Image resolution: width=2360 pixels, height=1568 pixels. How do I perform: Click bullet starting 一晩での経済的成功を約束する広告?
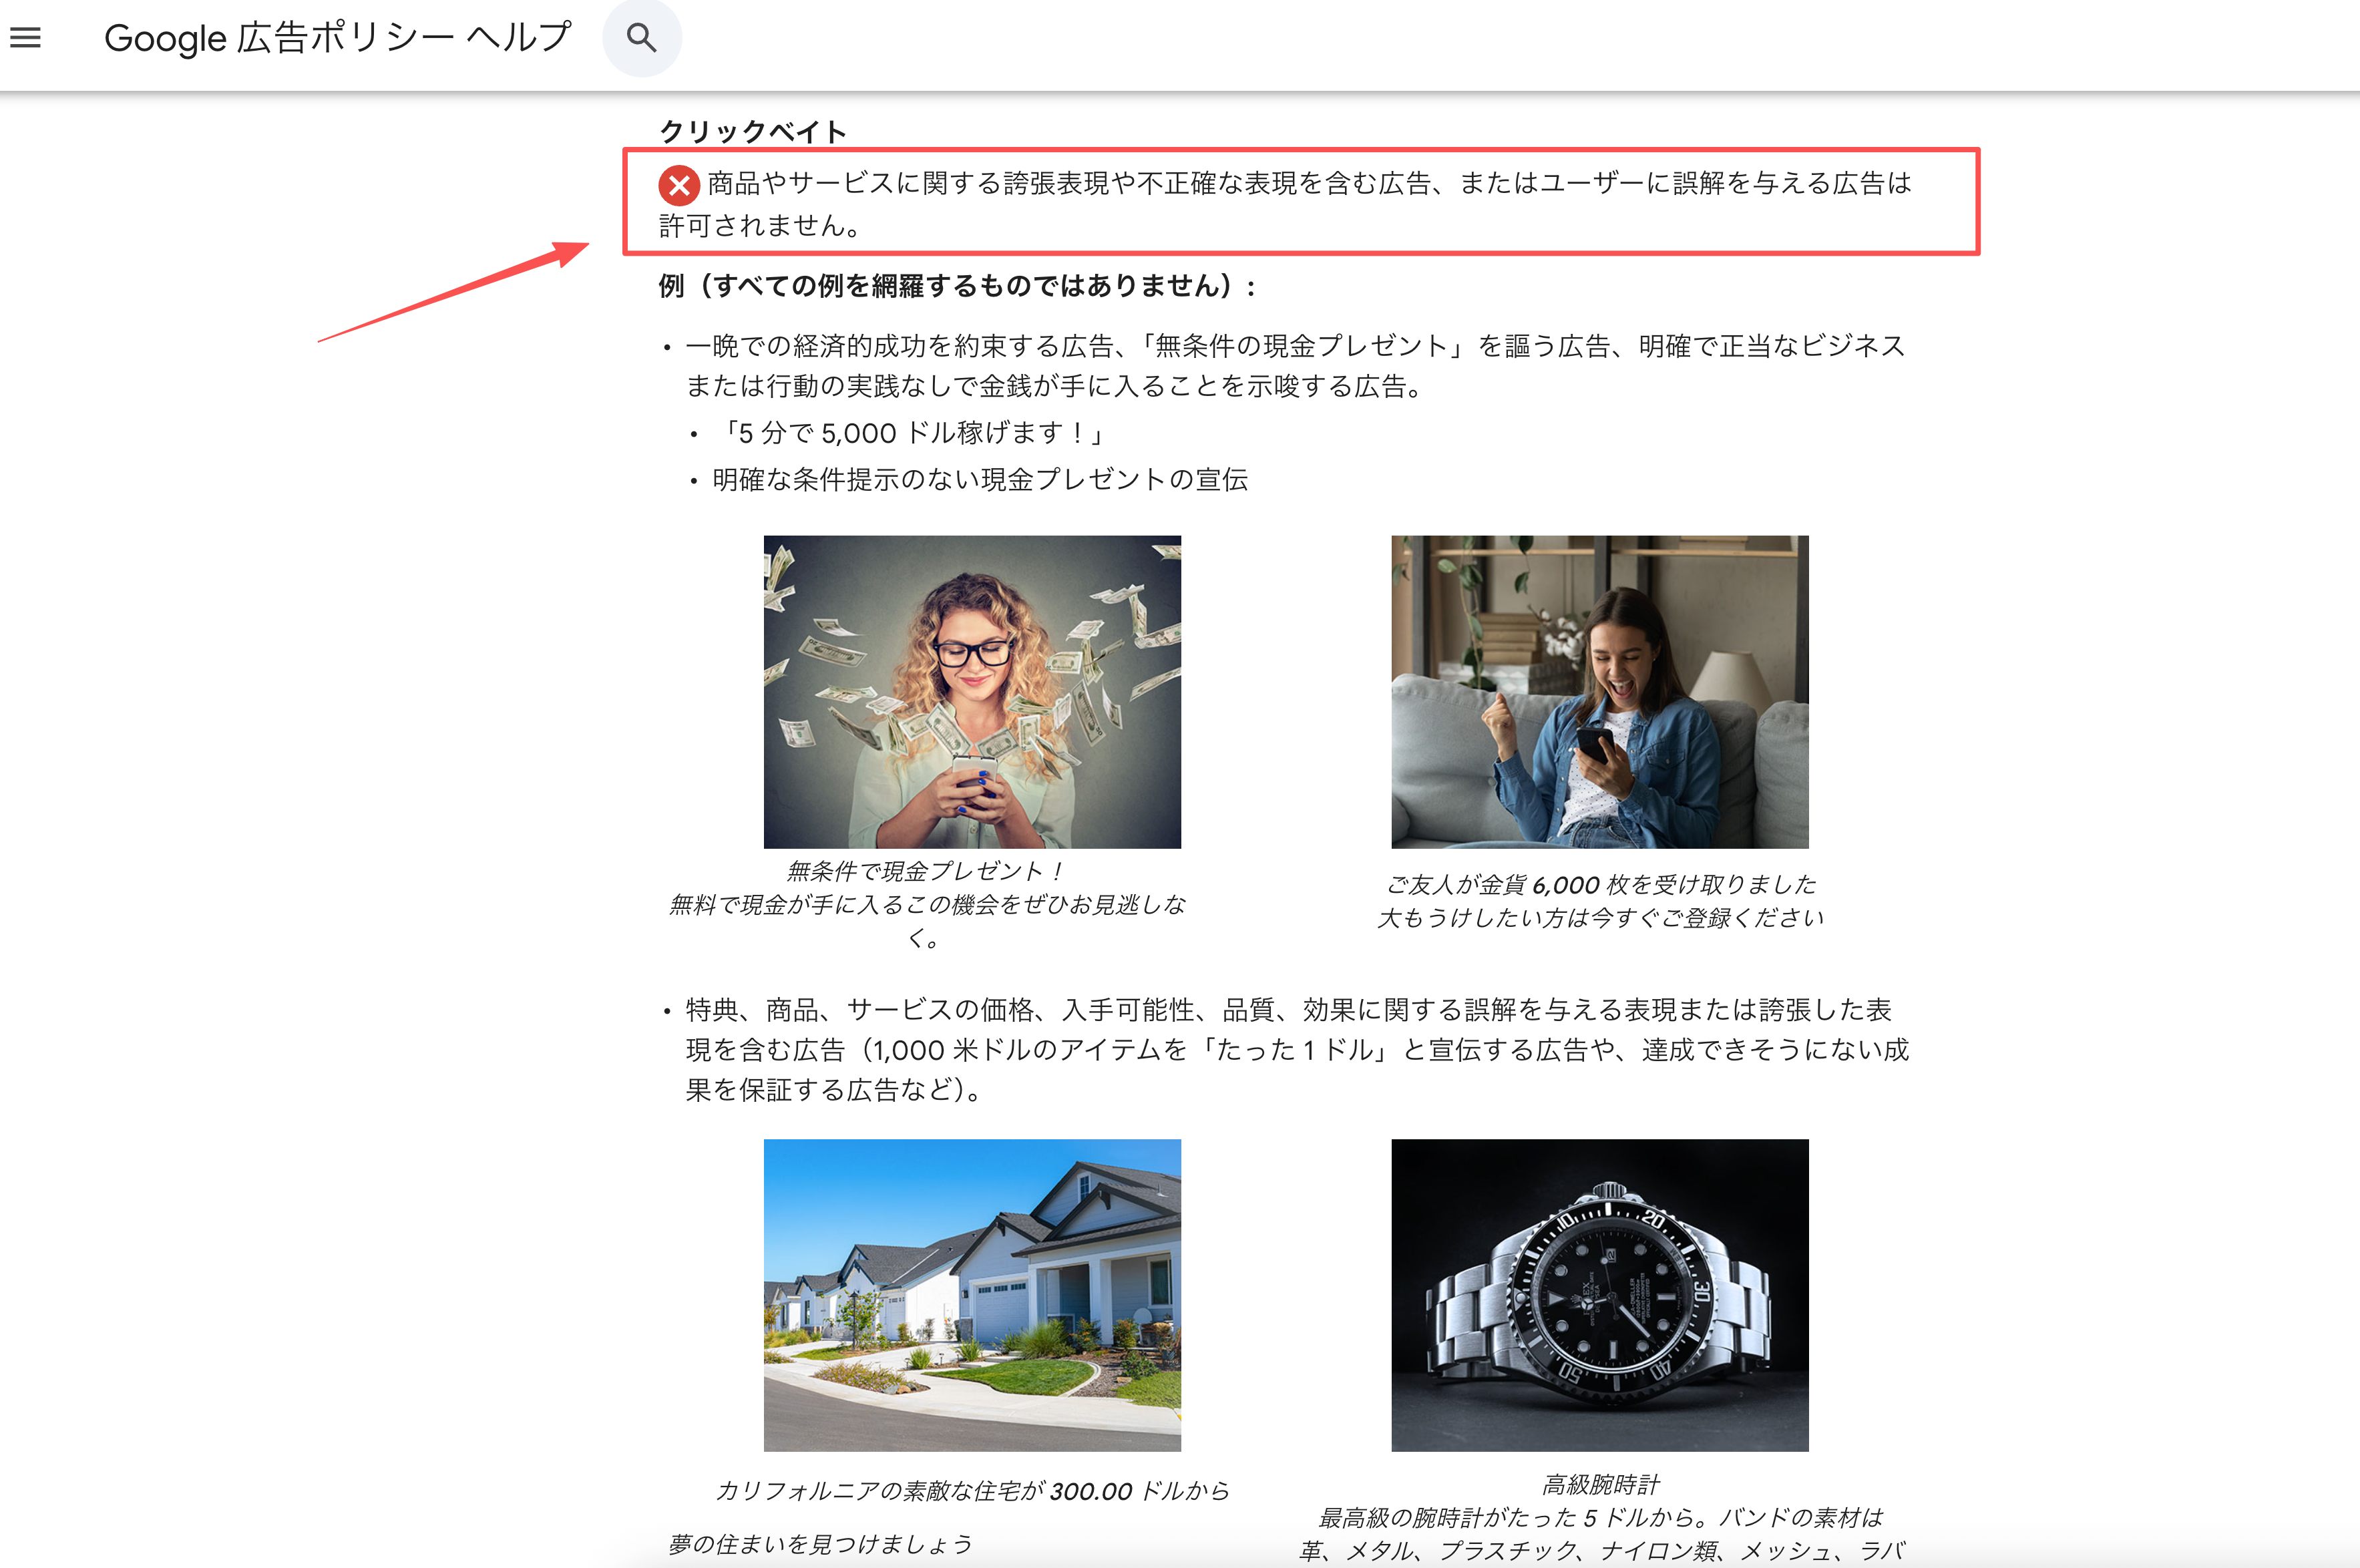(x=1296, y=366)
